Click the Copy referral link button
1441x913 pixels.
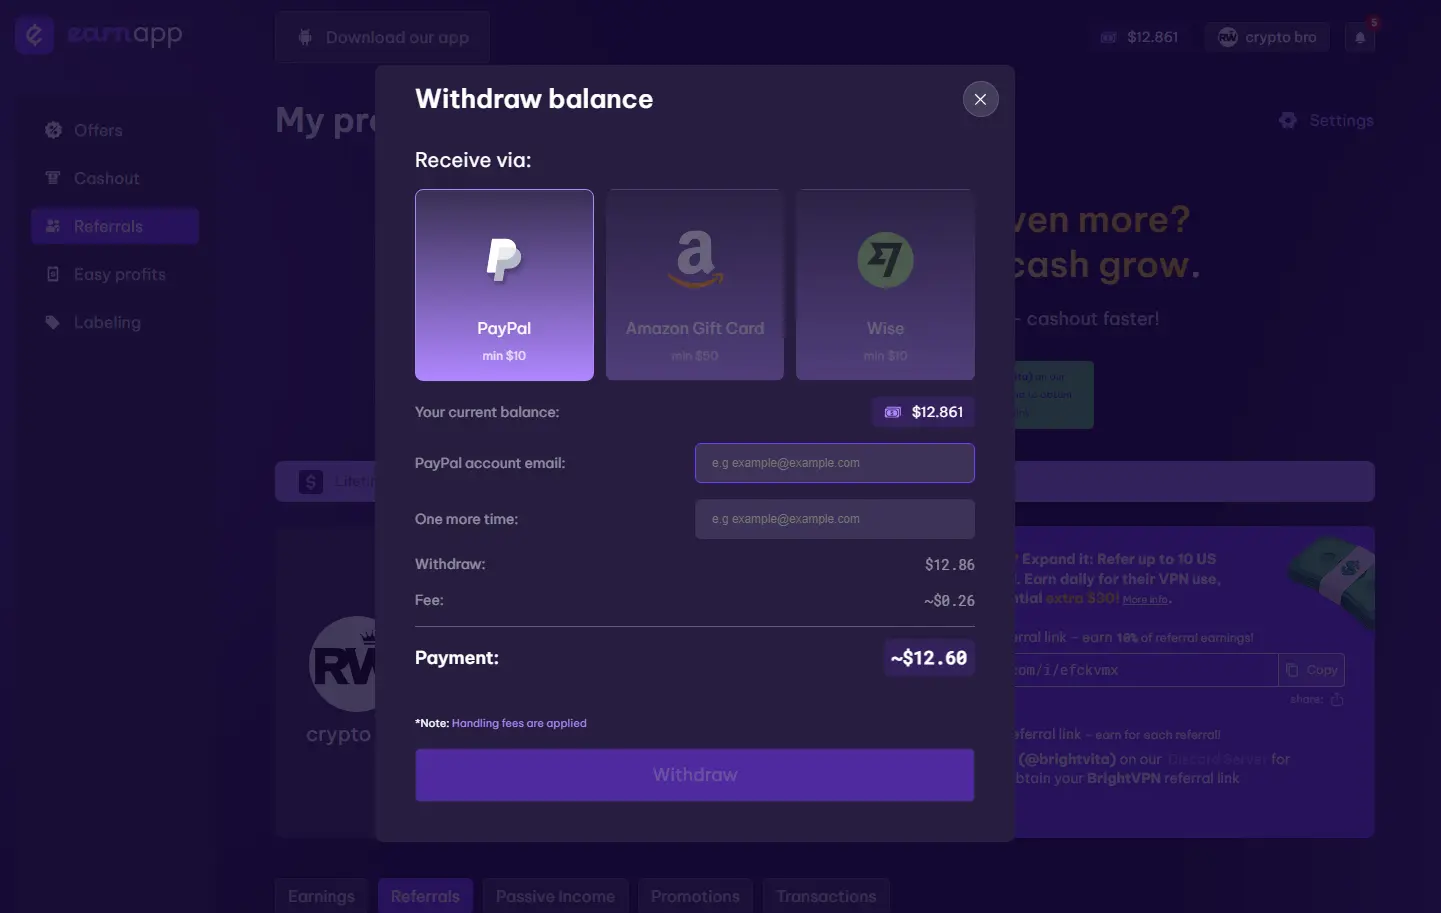click(1312, 670)
